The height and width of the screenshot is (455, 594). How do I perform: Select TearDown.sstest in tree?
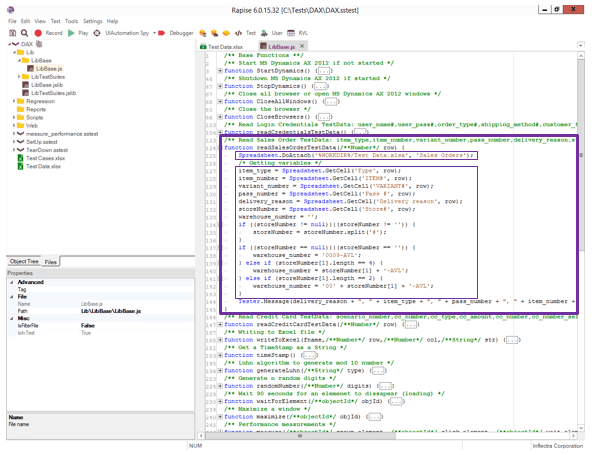(47, 150)
